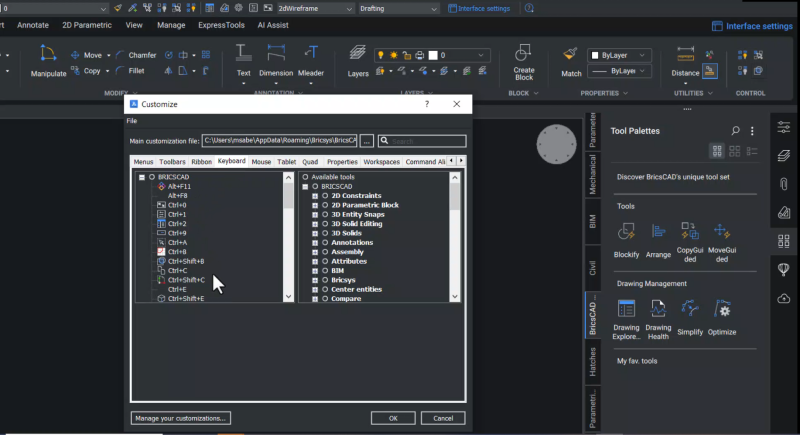Switch Tool Palettes to large icon view

(717, 151)
